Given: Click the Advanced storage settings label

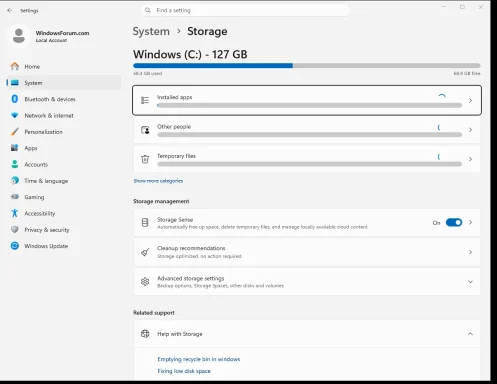Looking at the screenshot, I should pyautogui.click(x=190, y=278).
